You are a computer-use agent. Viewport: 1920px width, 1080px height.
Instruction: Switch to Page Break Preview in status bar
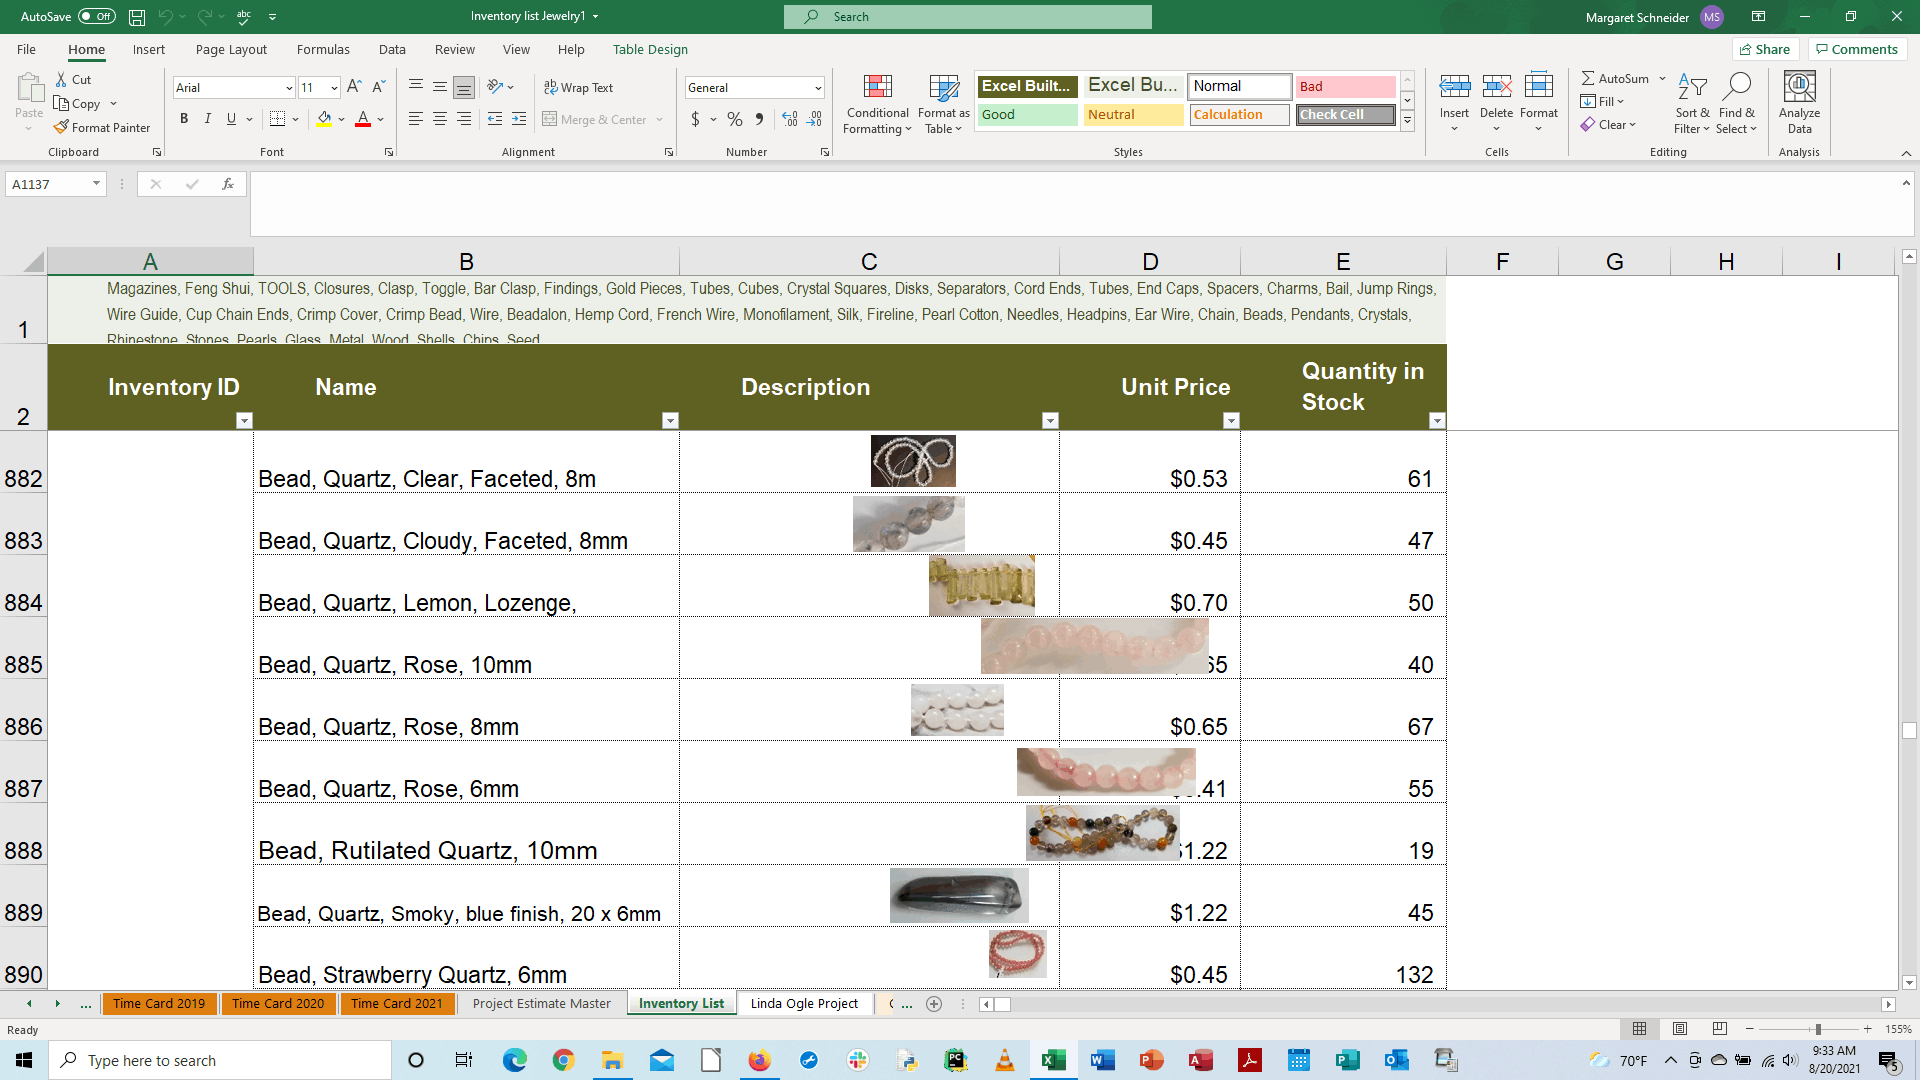[1720, 1029]
